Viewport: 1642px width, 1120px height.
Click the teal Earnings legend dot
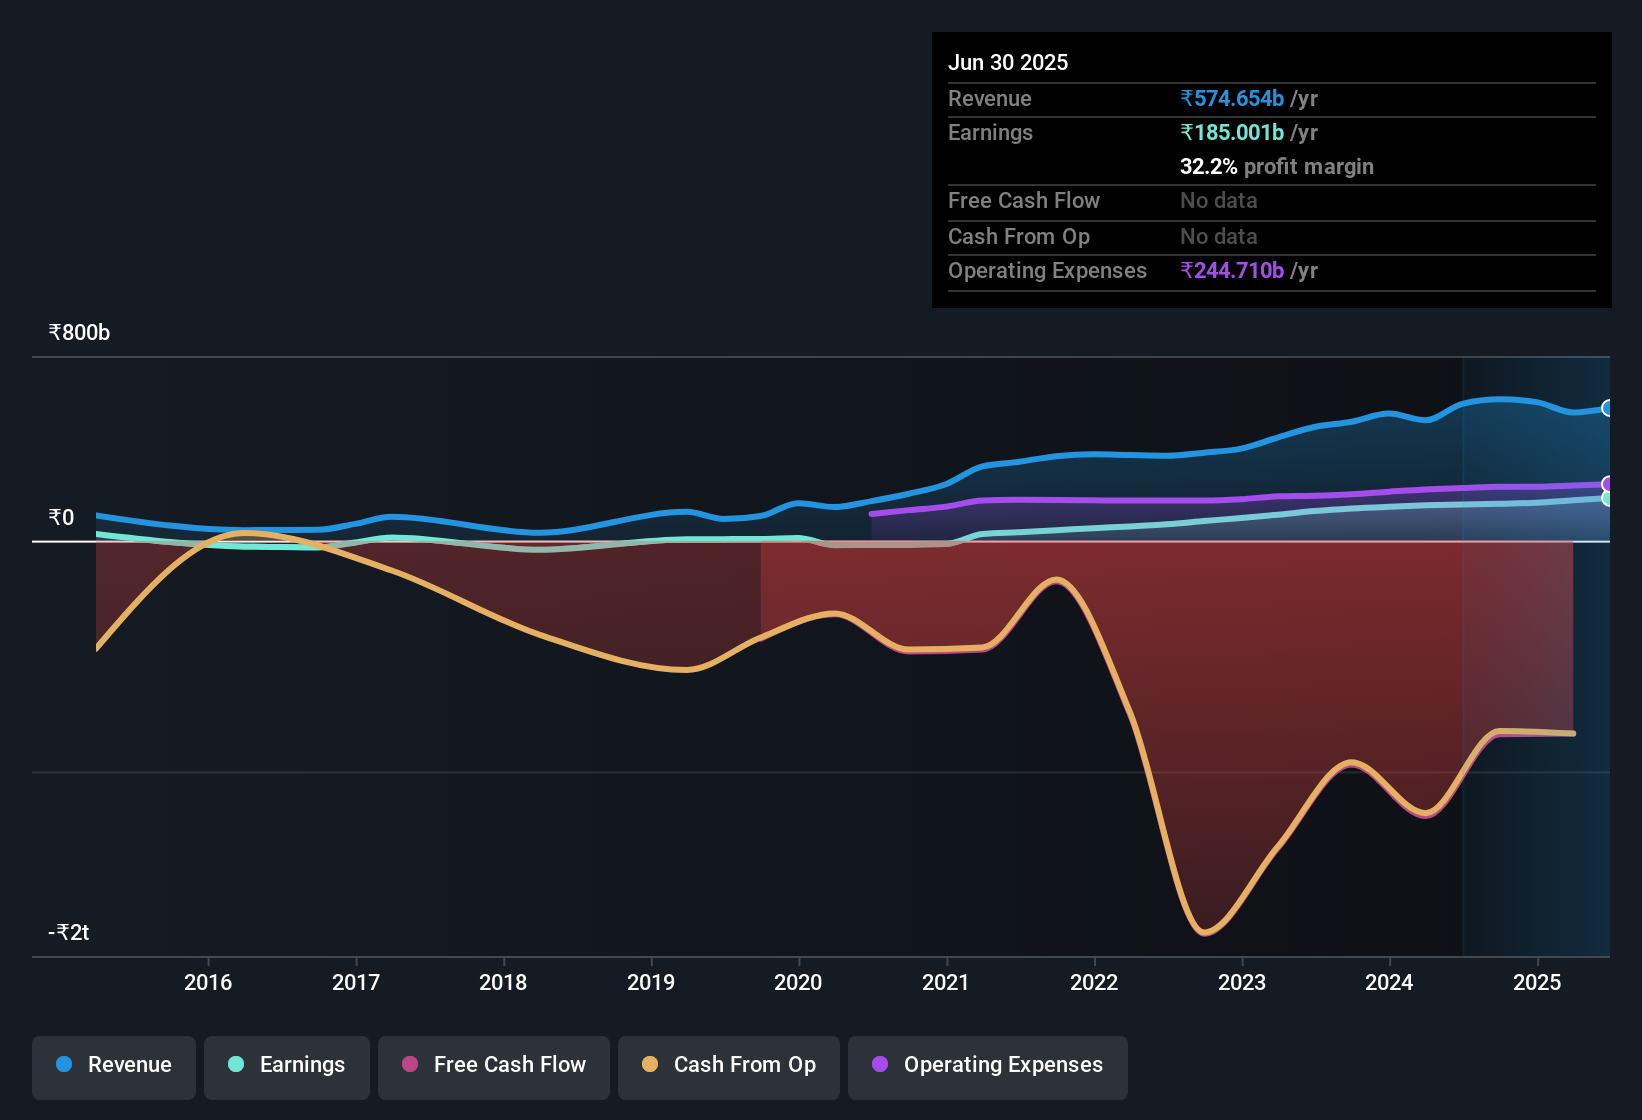[236, 1065]
